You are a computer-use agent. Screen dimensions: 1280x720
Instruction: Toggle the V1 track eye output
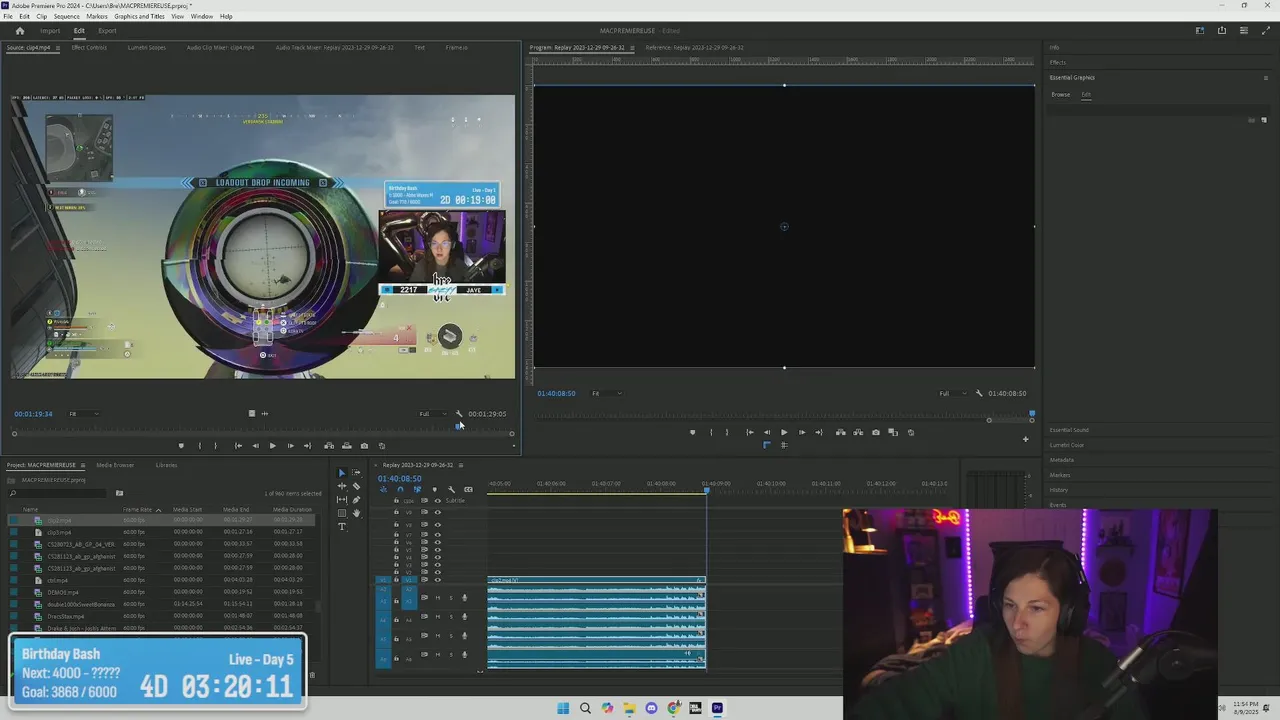pyautogui.click(x=437, y=580)
